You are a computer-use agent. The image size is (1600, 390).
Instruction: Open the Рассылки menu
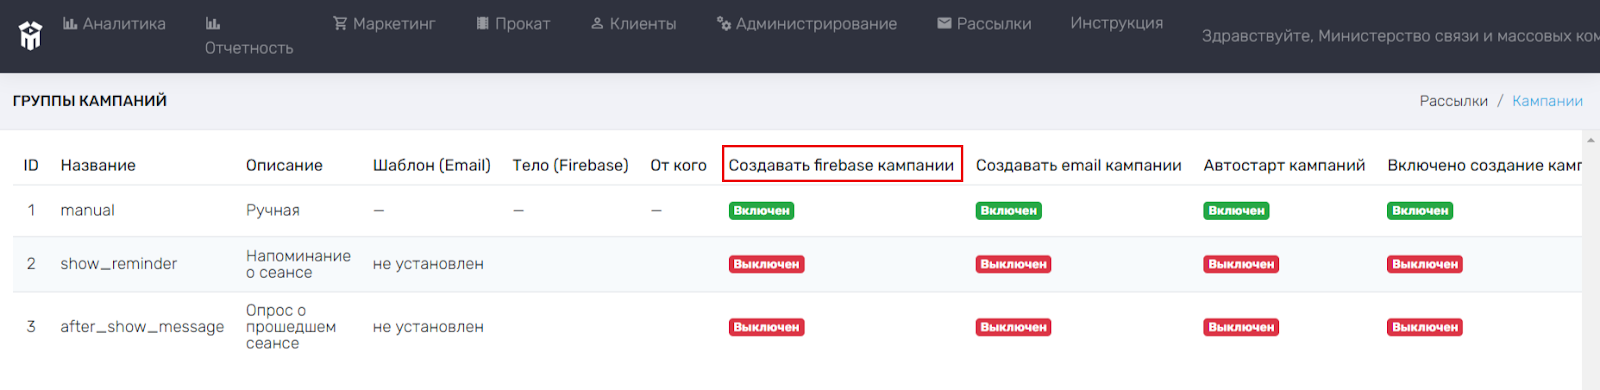[x=984, y=23]
